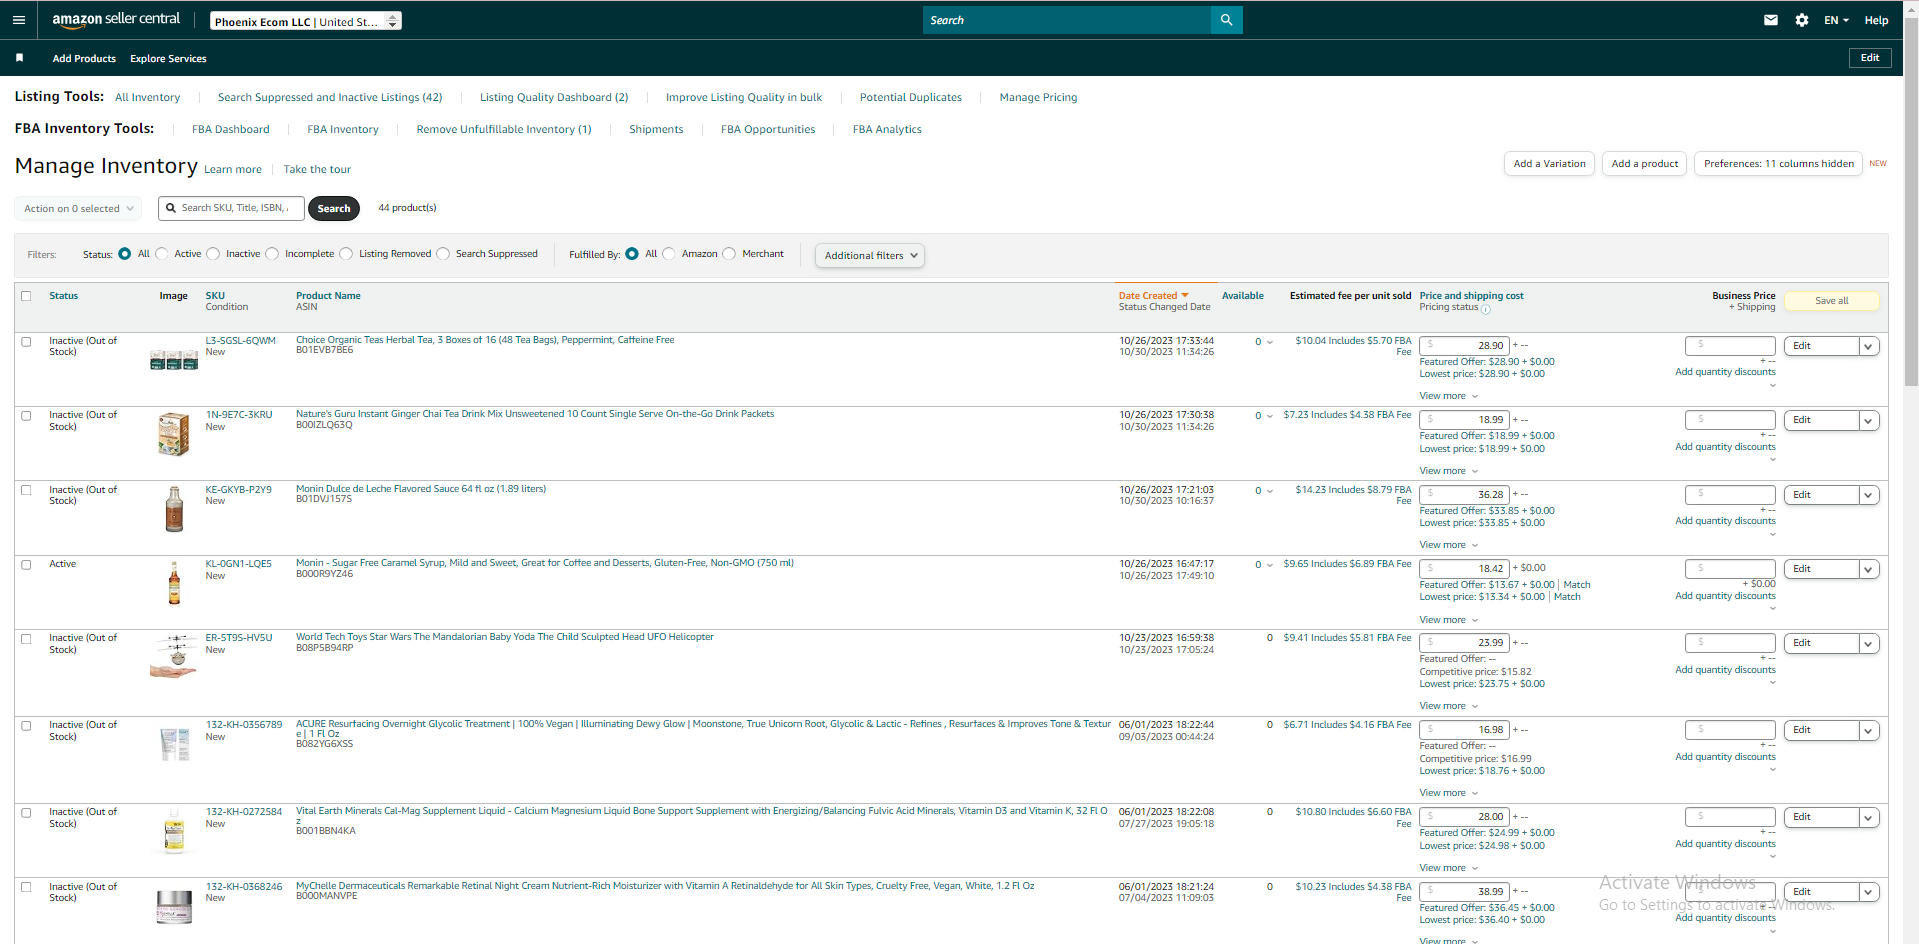Sort by Status column header
The width and height of the screenshot is (1919, 944).
[63, 296]
